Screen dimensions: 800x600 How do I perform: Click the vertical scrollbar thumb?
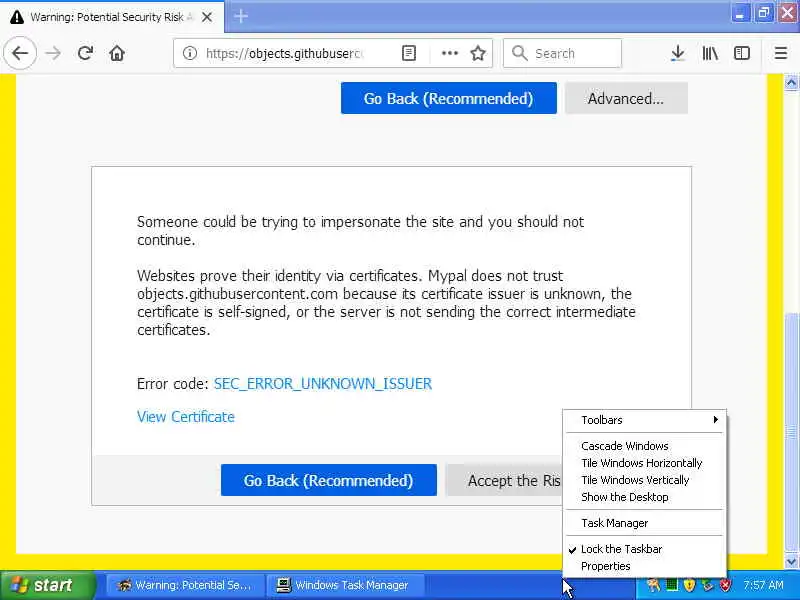click(791, 433)
